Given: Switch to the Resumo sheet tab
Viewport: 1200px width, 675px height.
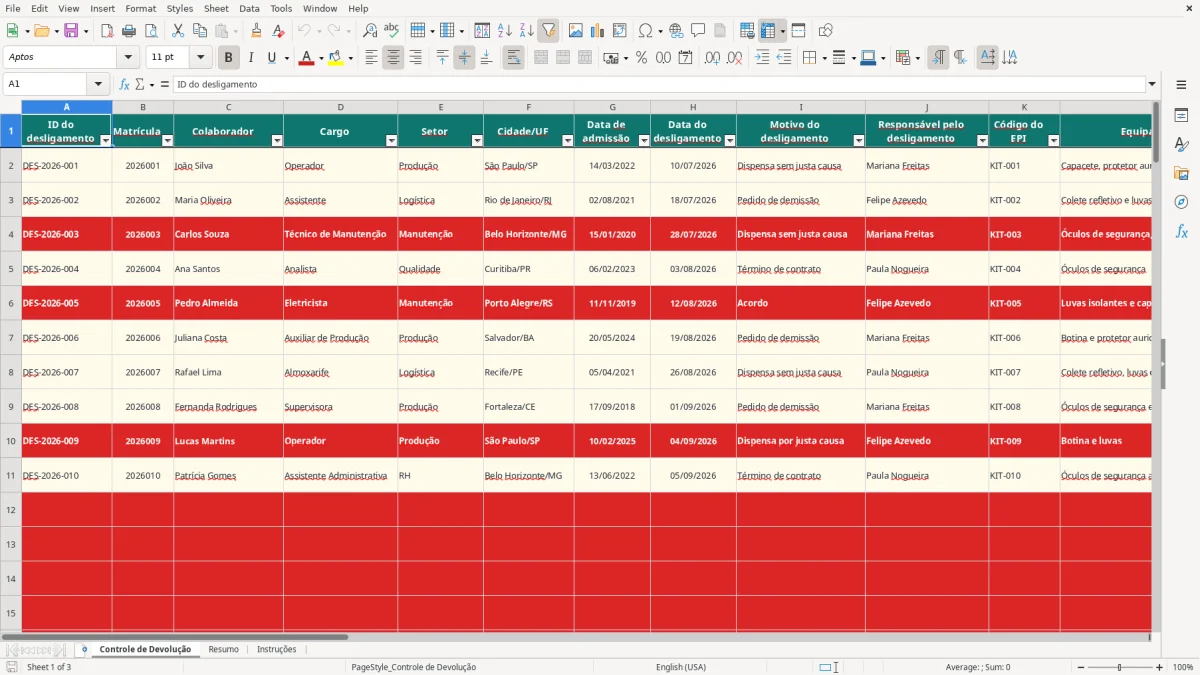Looking at the screenshot, I should coord(223,649).
